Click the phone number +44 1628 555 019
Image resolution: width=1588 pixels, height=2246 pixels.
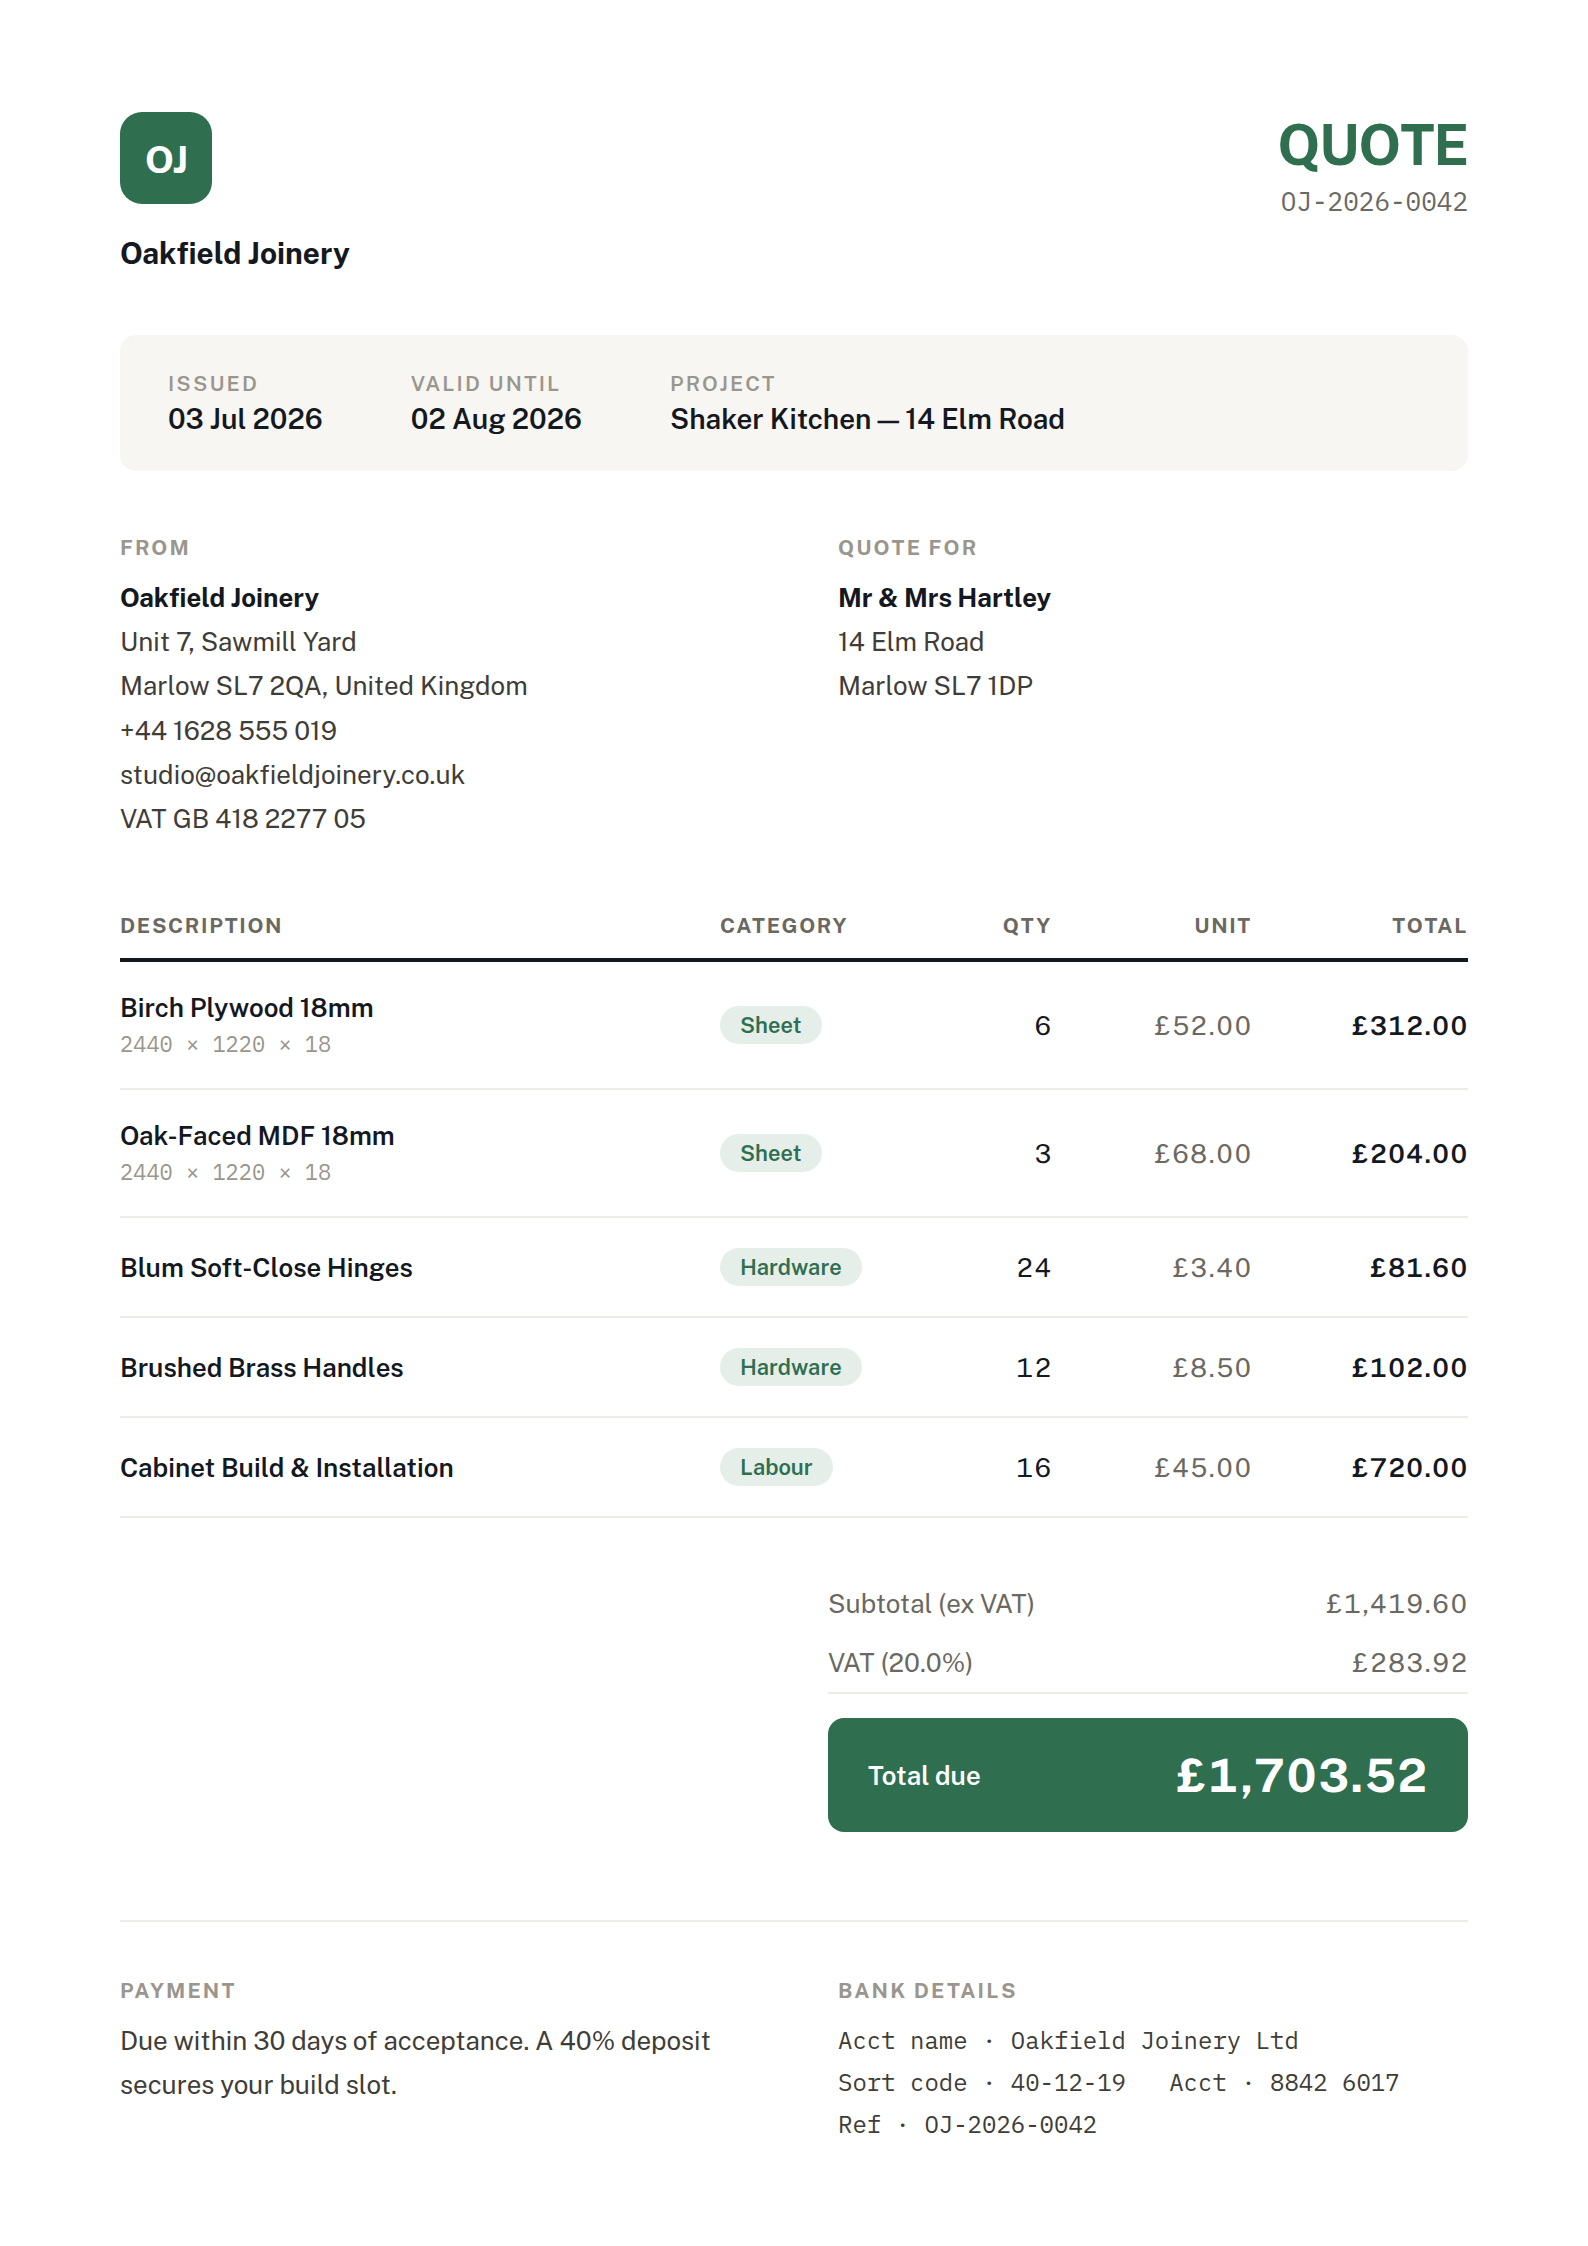coord(228,731)
